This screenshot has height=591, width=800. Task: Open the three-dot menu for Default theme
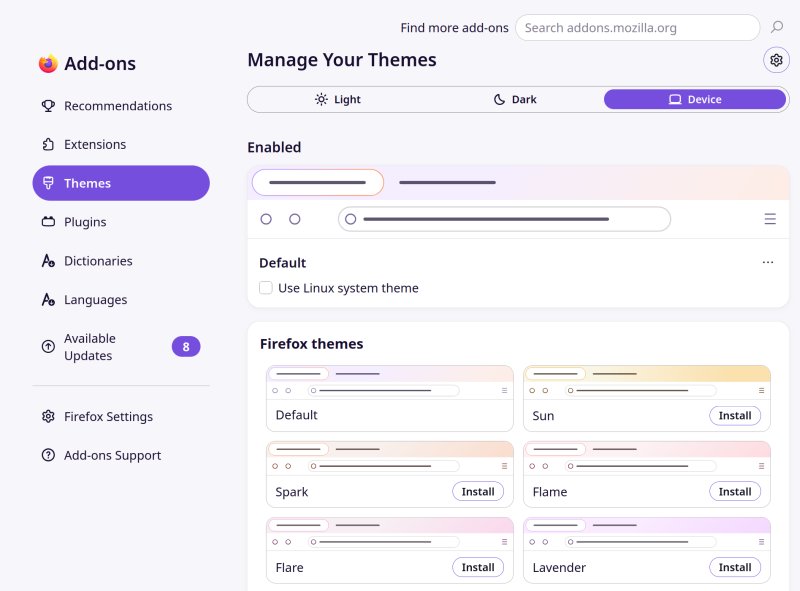tap(767, 262)
